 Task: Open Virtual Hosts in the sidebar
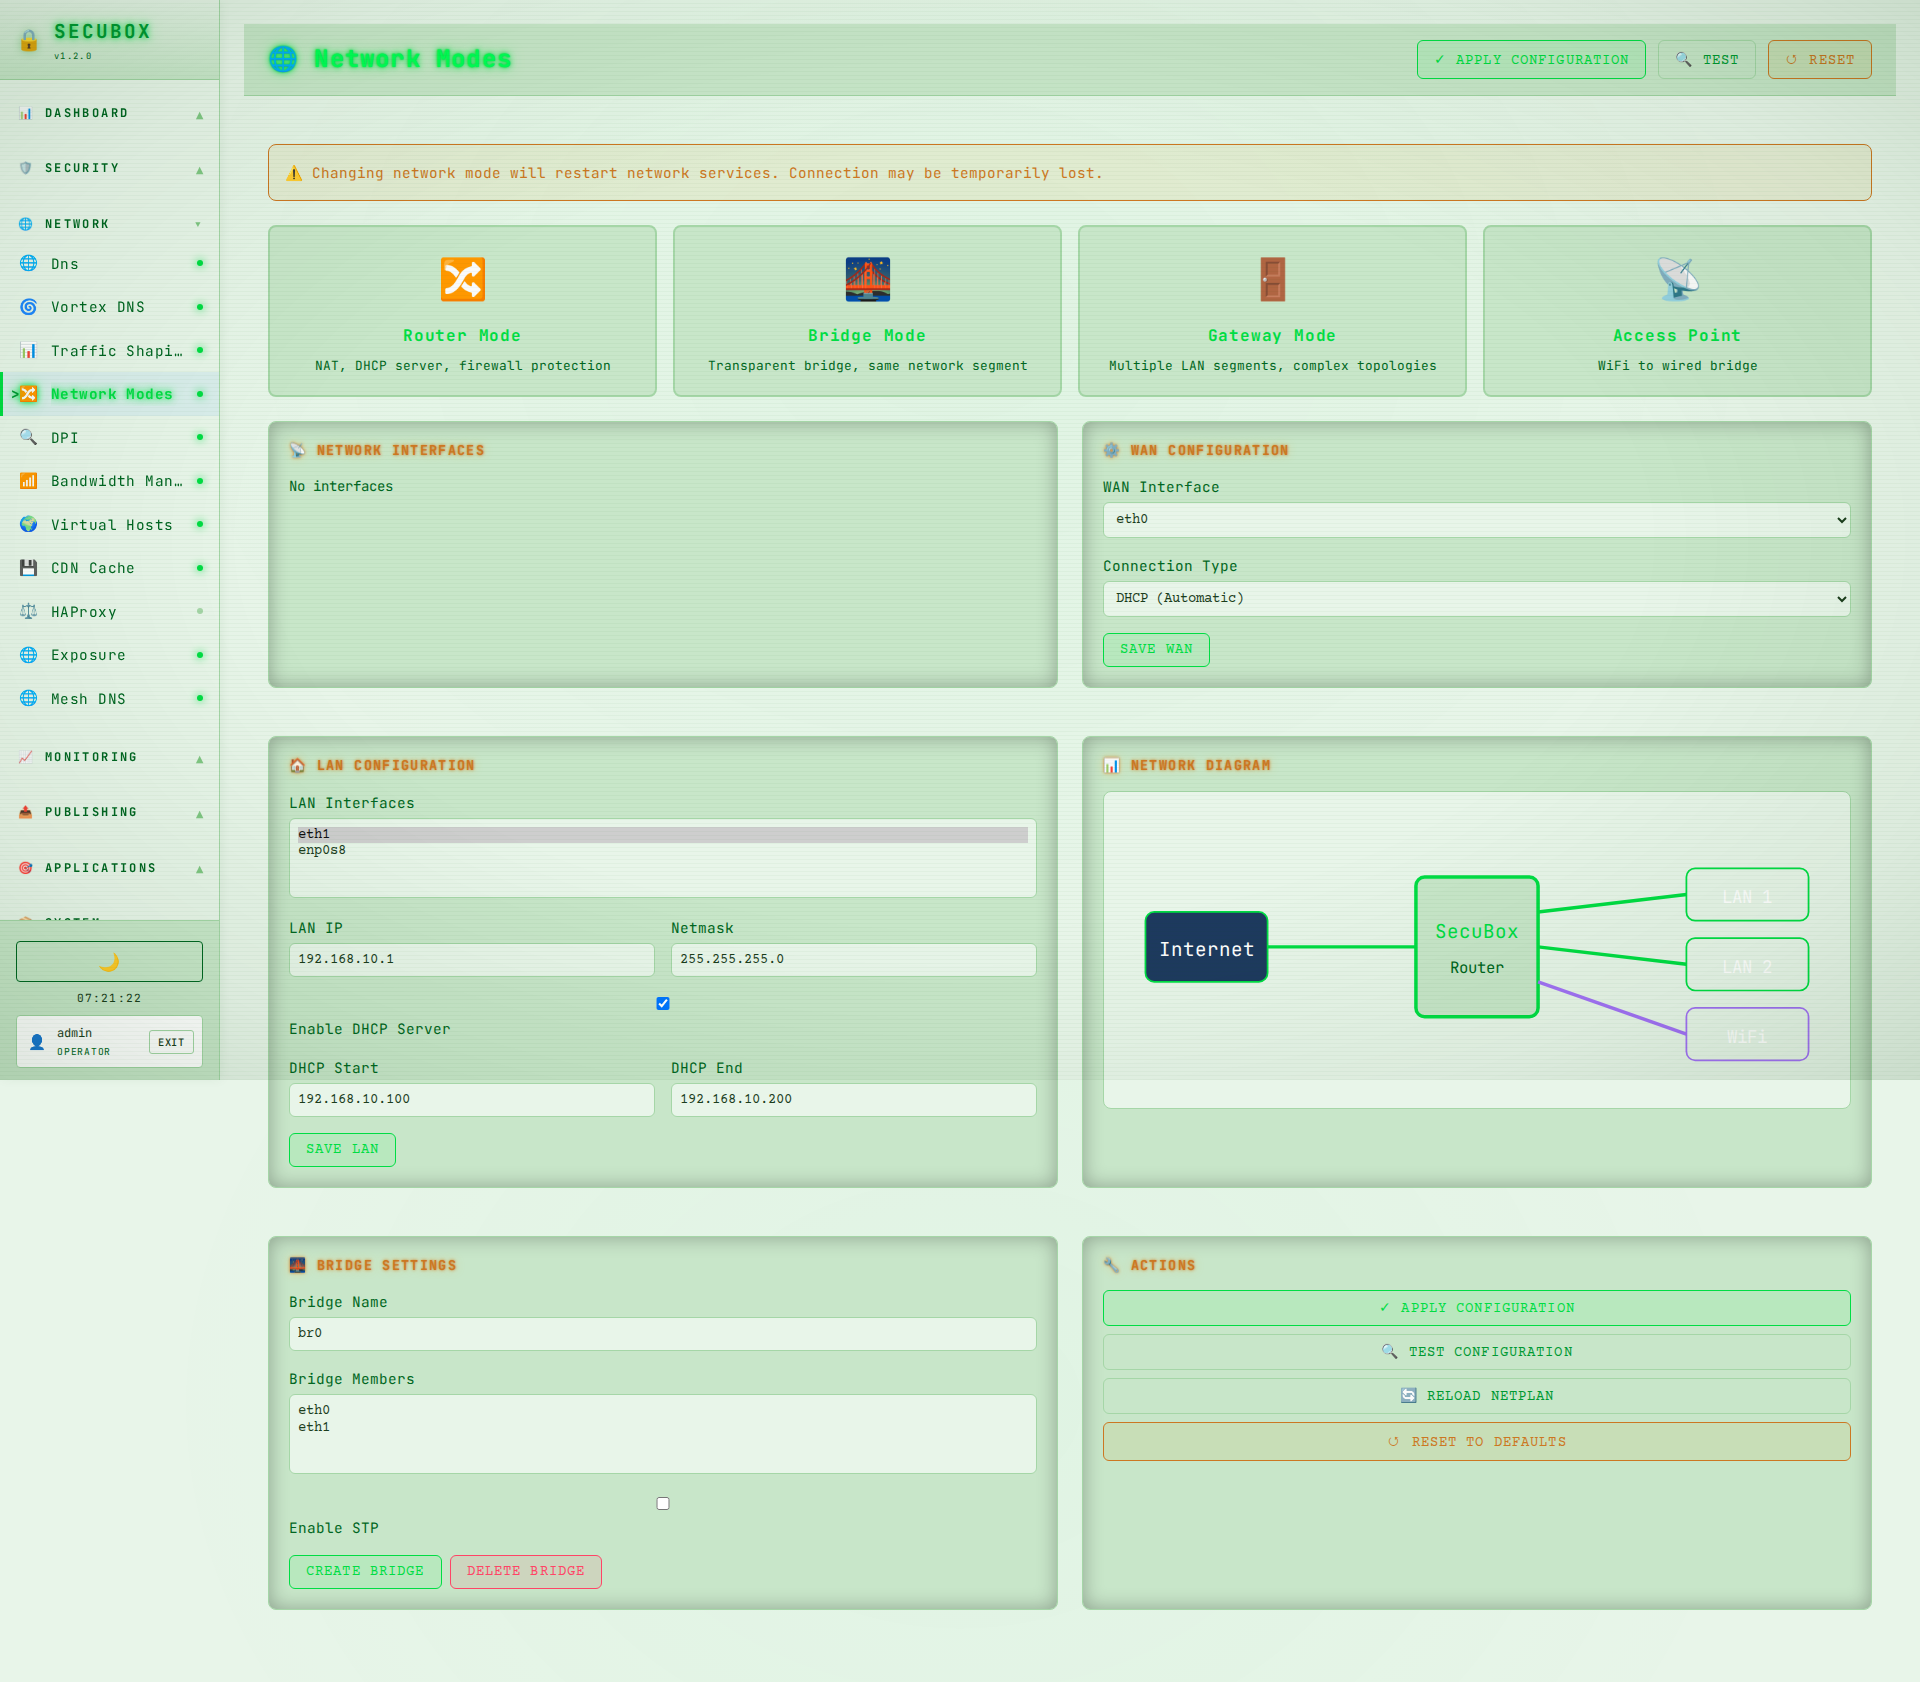pyautogui.click(x=112, y=525)
